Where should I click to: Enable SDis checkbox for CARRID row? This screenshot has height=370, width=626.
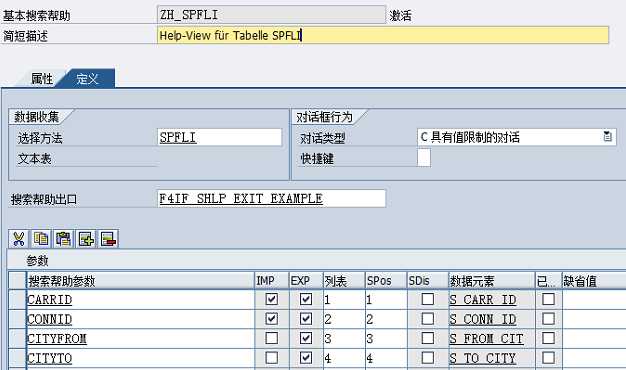428,299
